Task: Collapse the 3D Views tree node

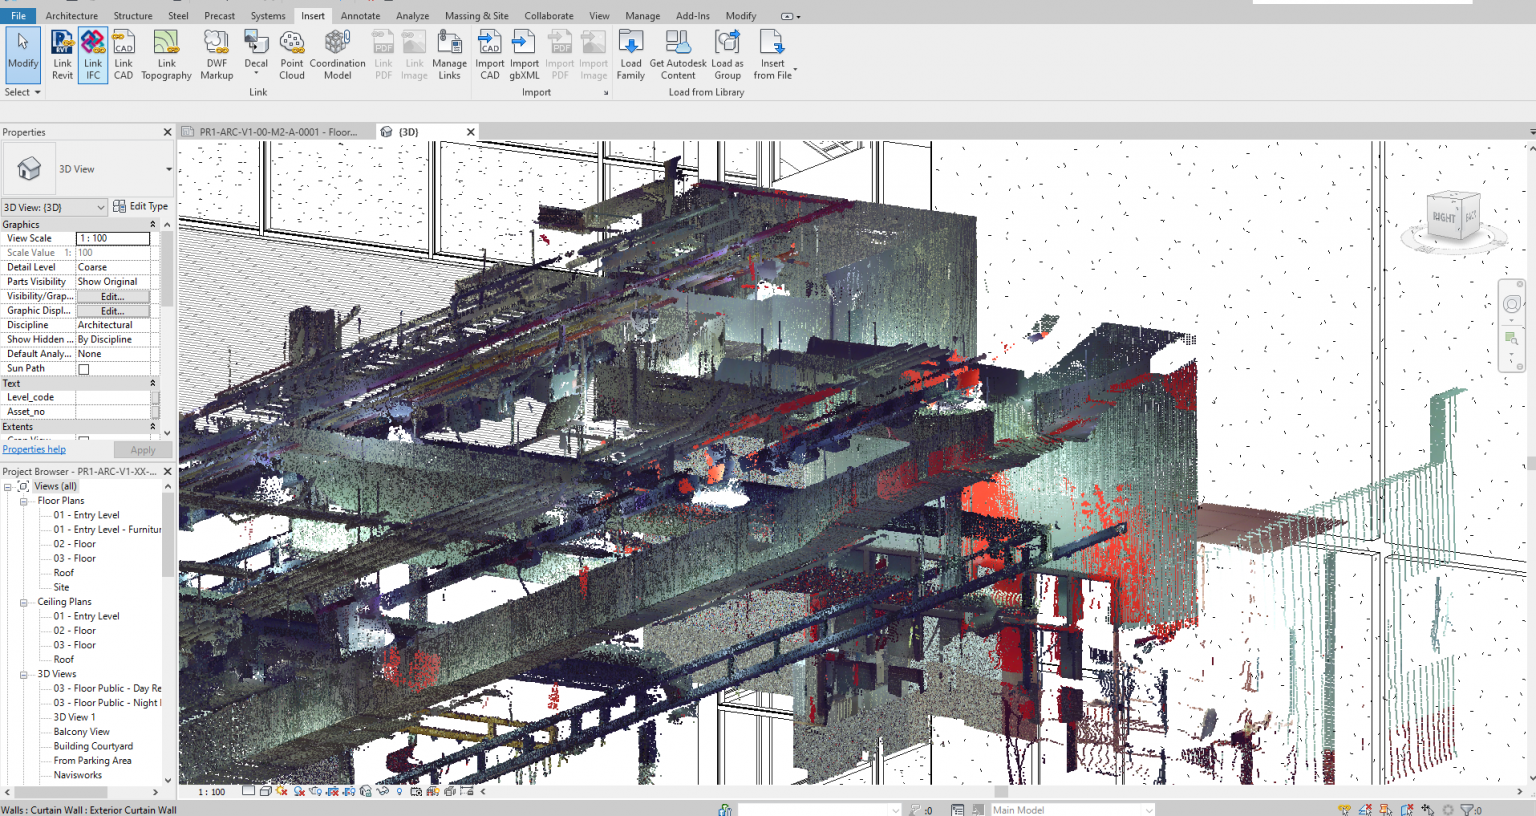Action: click(23, 673)
